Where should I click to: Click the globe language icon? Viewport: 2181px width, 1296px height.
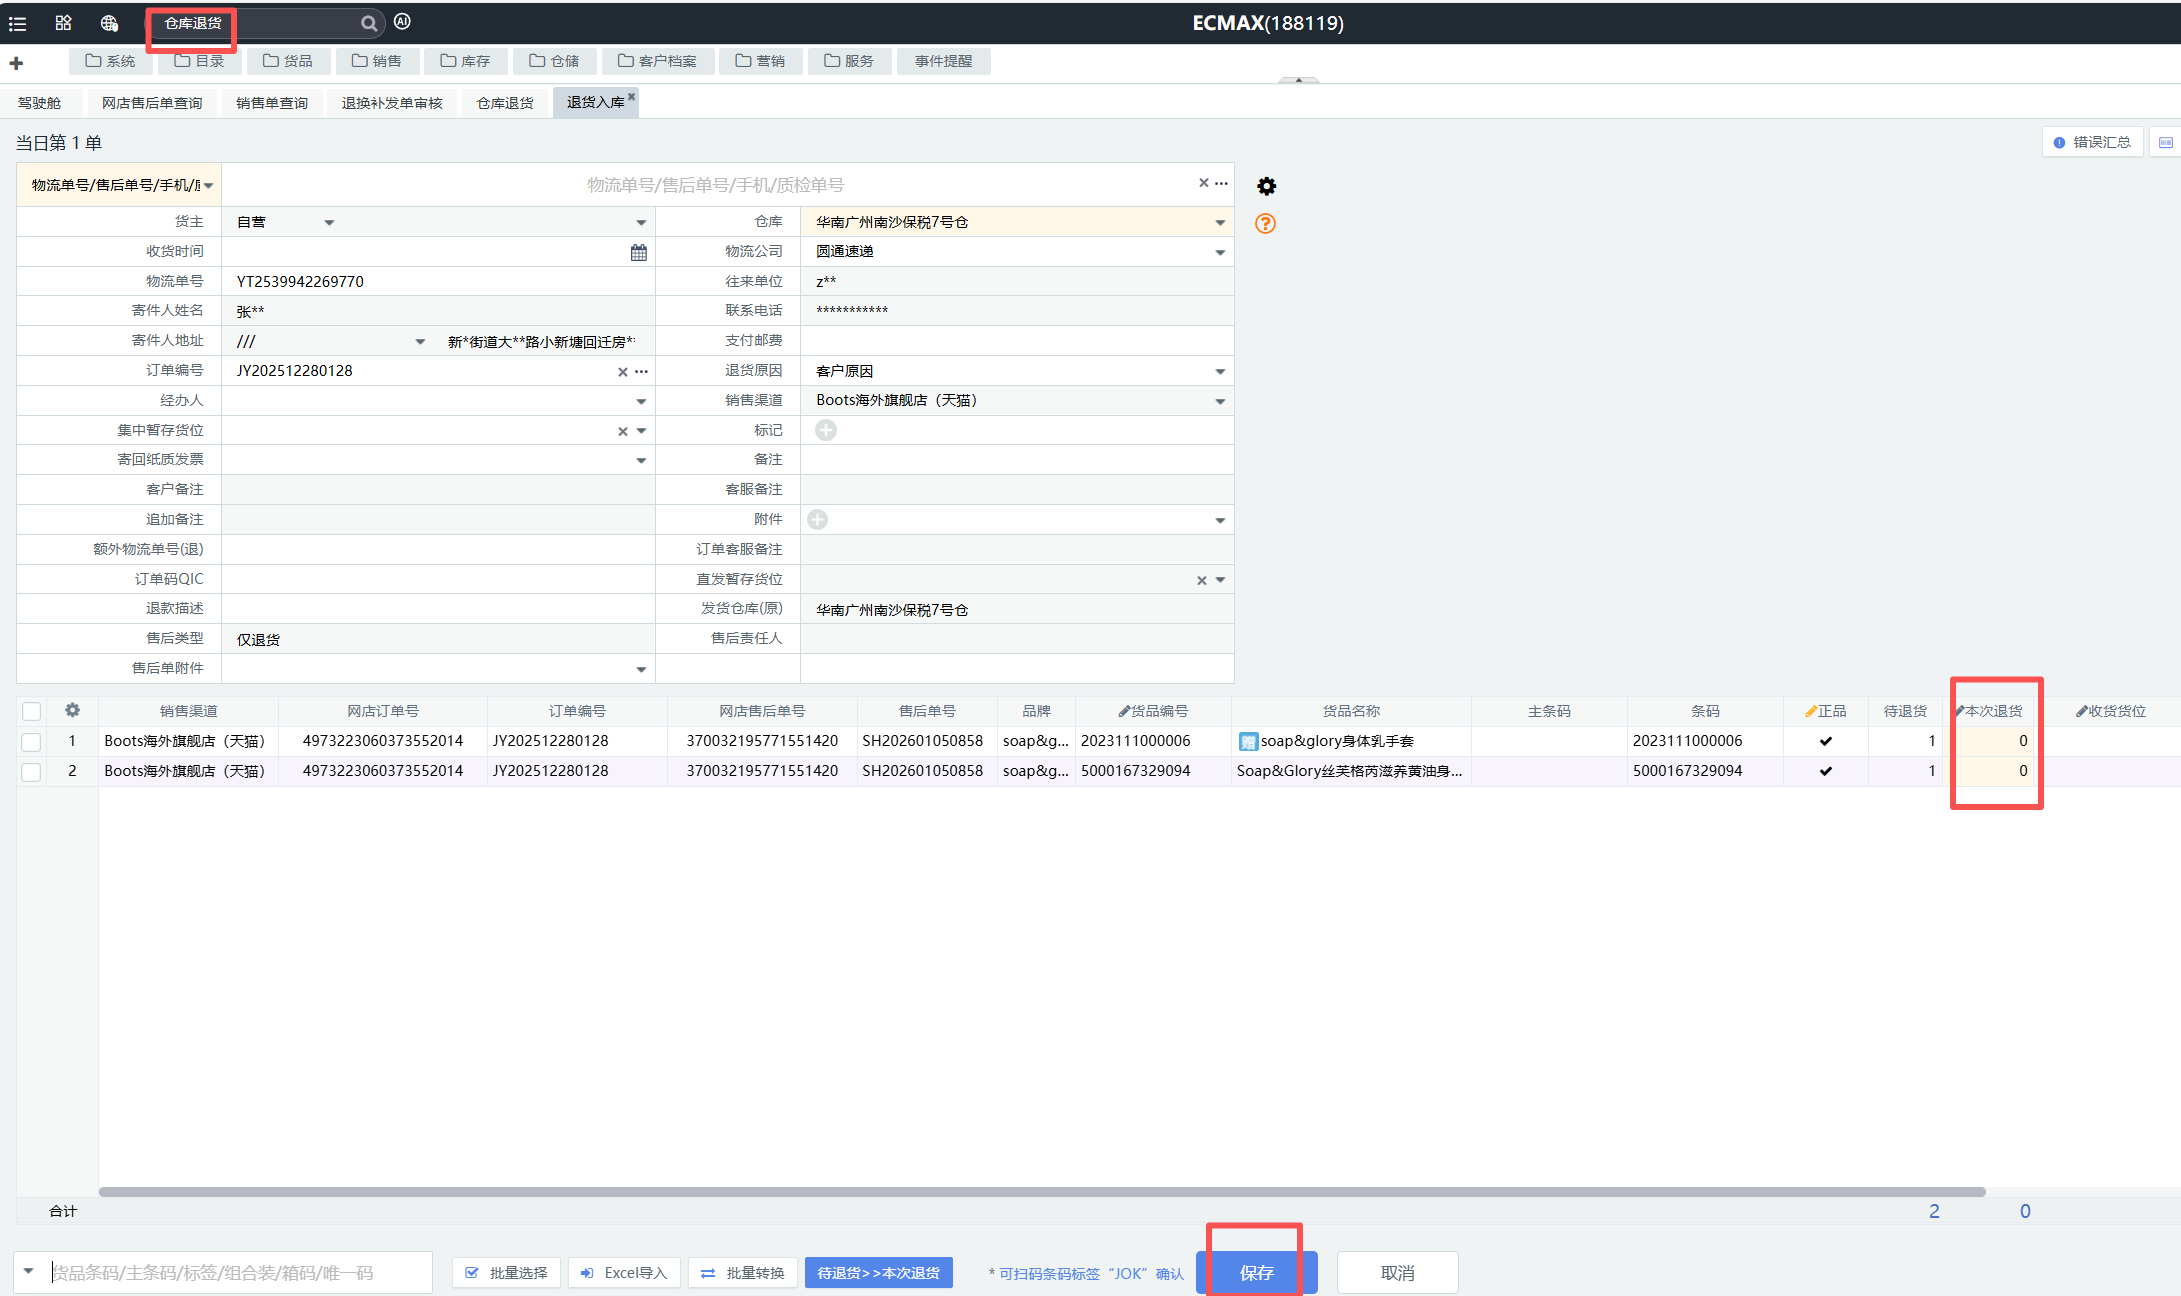[x=109, y=23]
